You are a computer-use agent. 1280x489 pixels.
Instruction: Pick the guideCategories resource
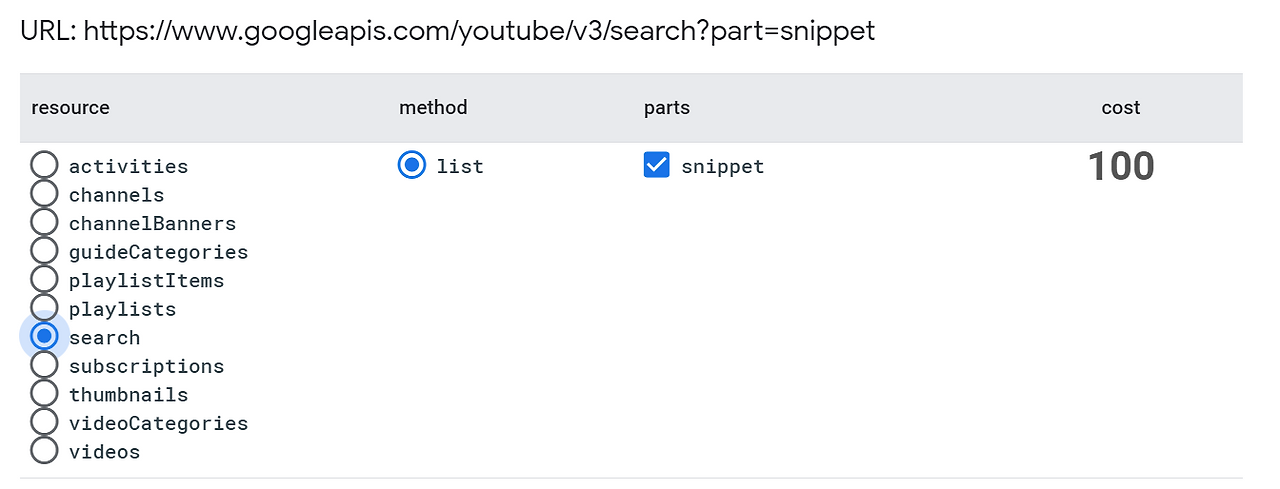44,251
